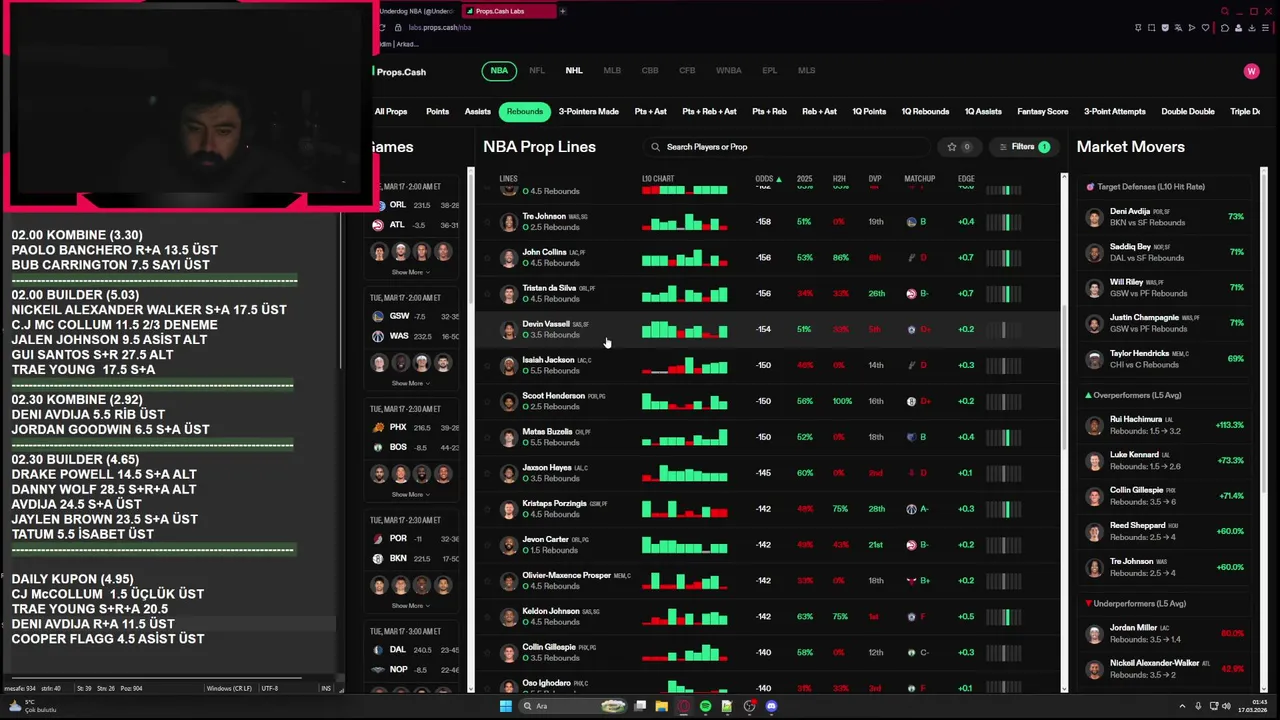Switch to the Points prop category

(x=437, y=112)
